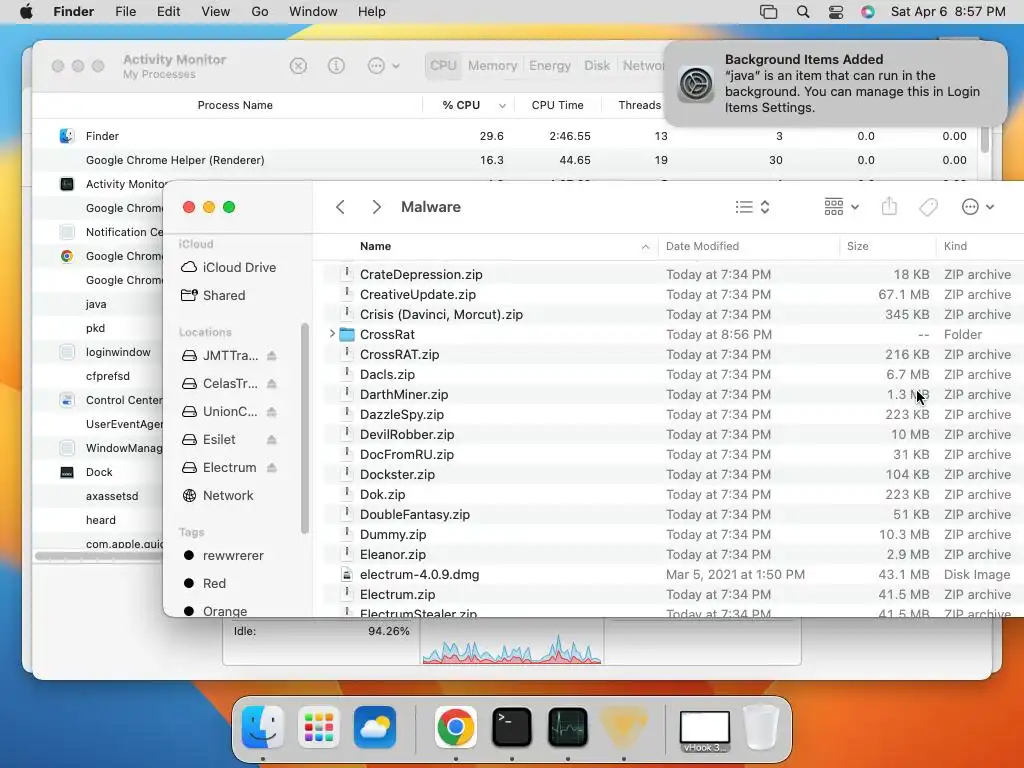Viewport: 1024px width, 768px height.
Task: Open the Group By dropdown in Finder toolbar
Action: [x=841, y=207]
